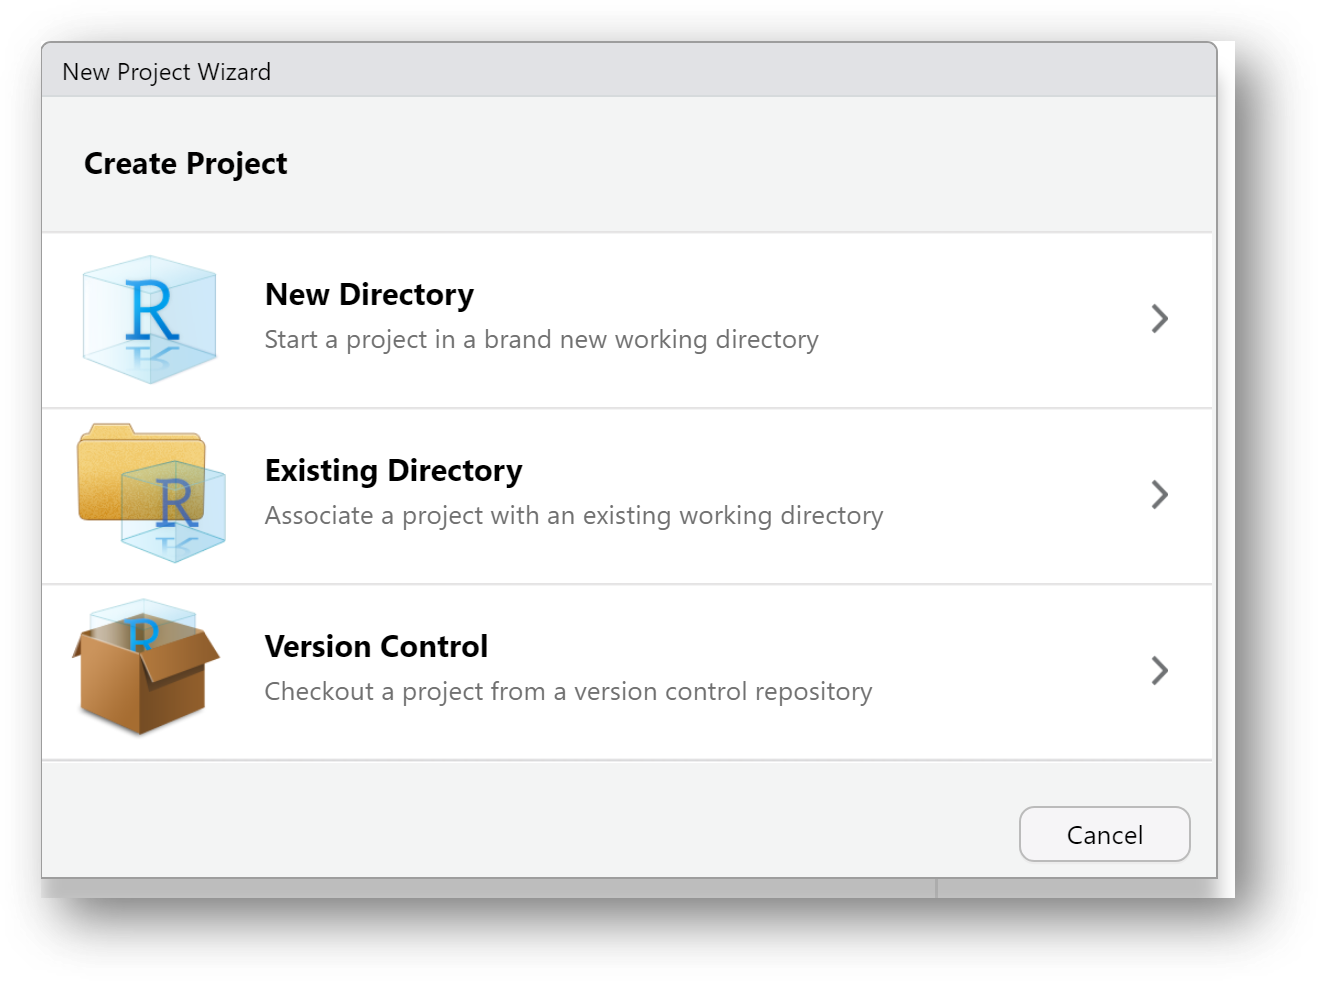
Task: Click "Associate a project with an existing working directory"
Action: click(574, 516)
